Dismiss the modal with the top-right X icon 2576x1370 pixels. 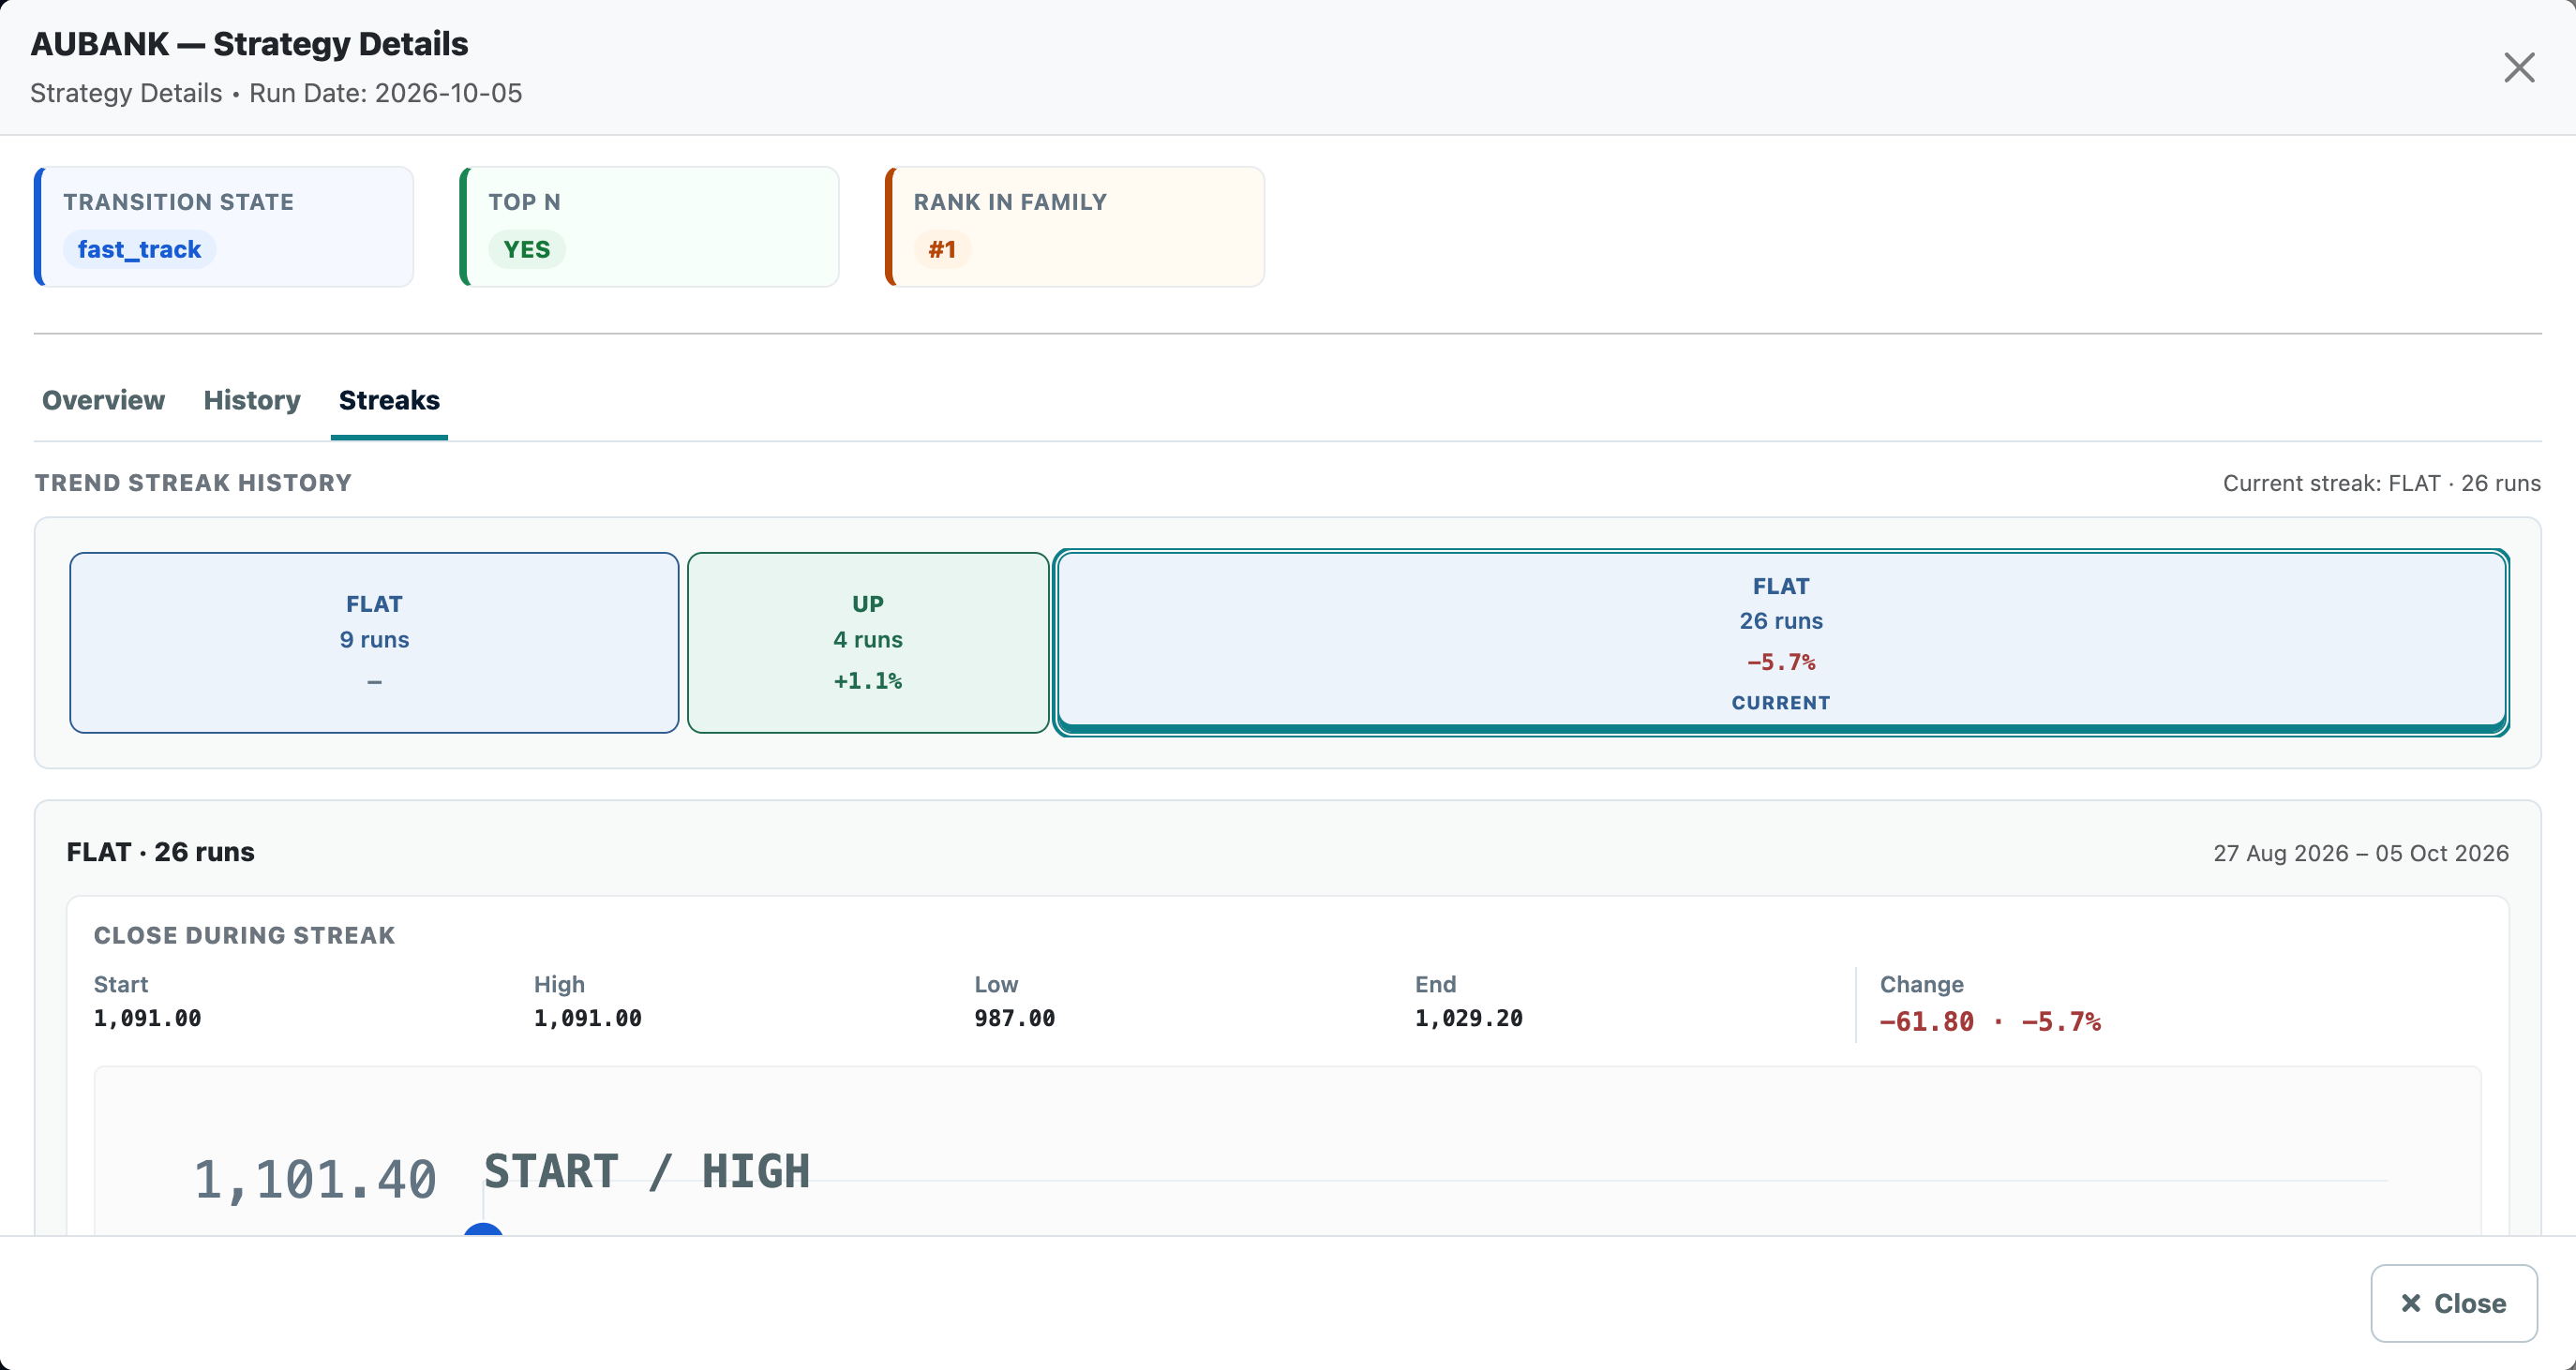click(x=2519, y=68)
